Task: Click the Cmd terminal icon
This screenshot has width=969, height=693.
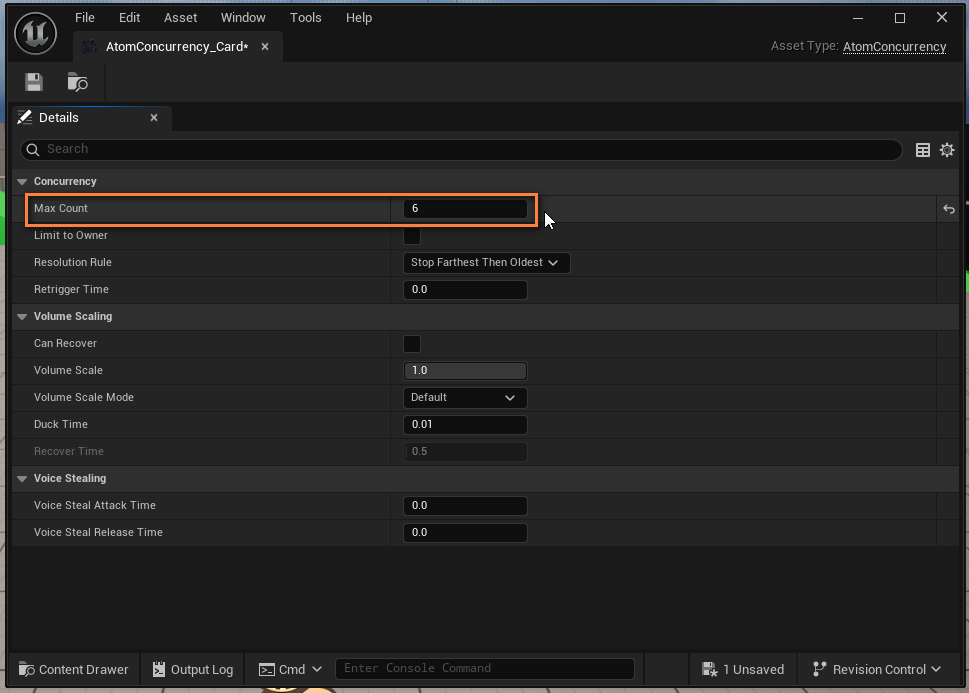Action: pos(266,670)
